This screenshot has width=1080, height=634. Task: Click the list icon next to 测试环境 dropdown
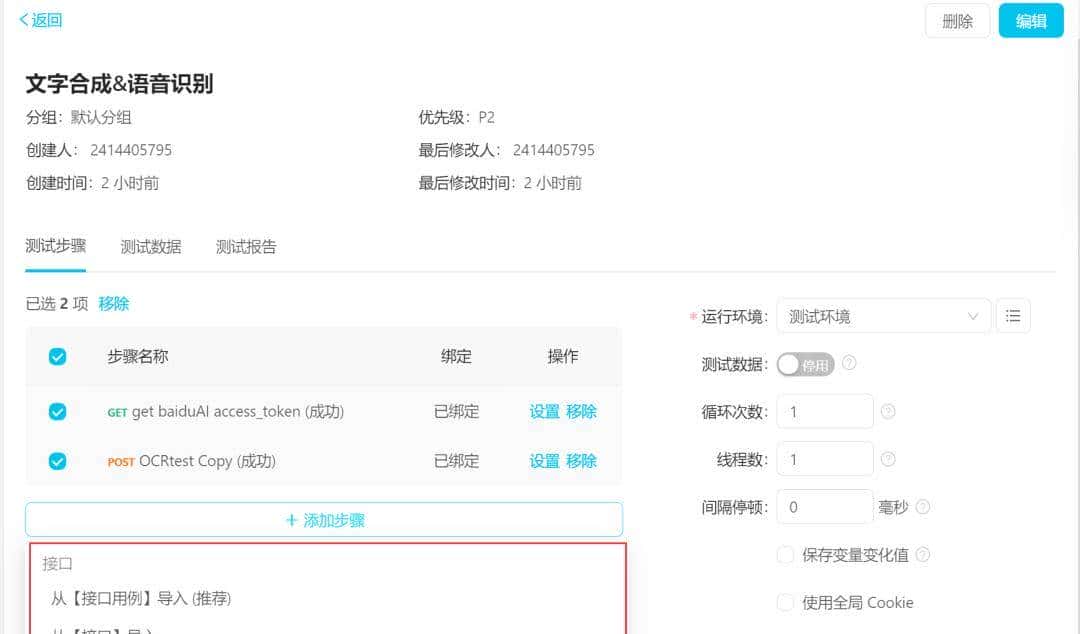point(1013,315)
